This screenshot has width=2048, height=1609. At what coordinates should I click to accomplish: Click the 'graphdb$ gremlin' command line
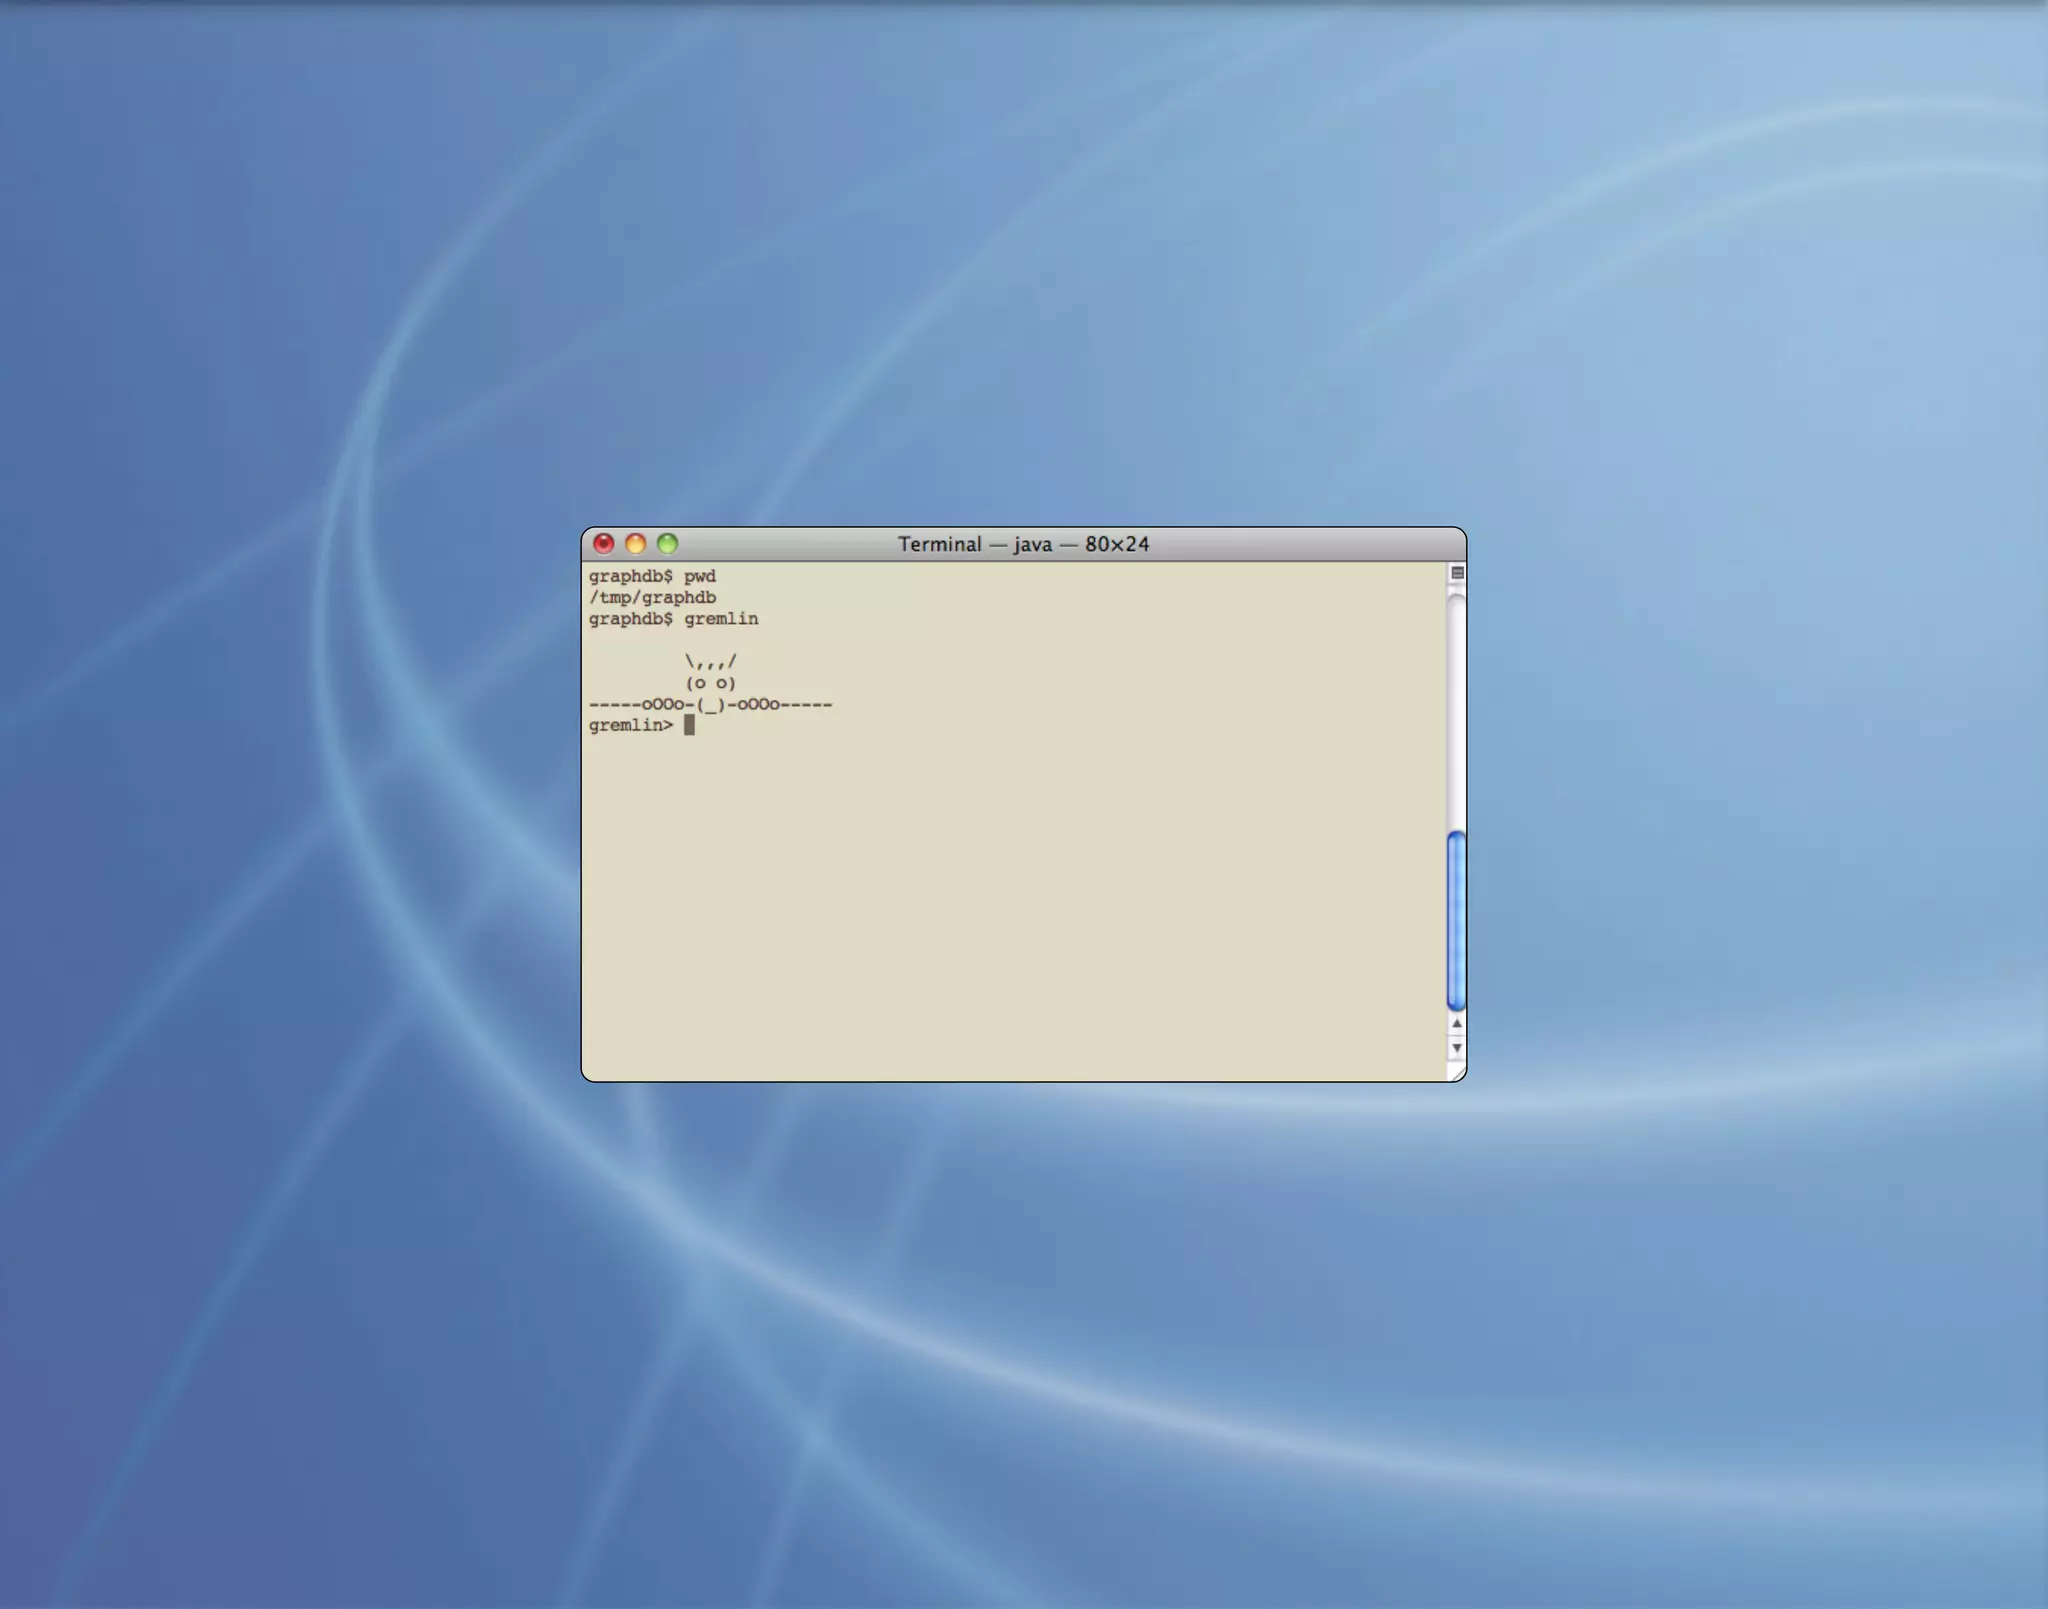click(x=673, y=619)
